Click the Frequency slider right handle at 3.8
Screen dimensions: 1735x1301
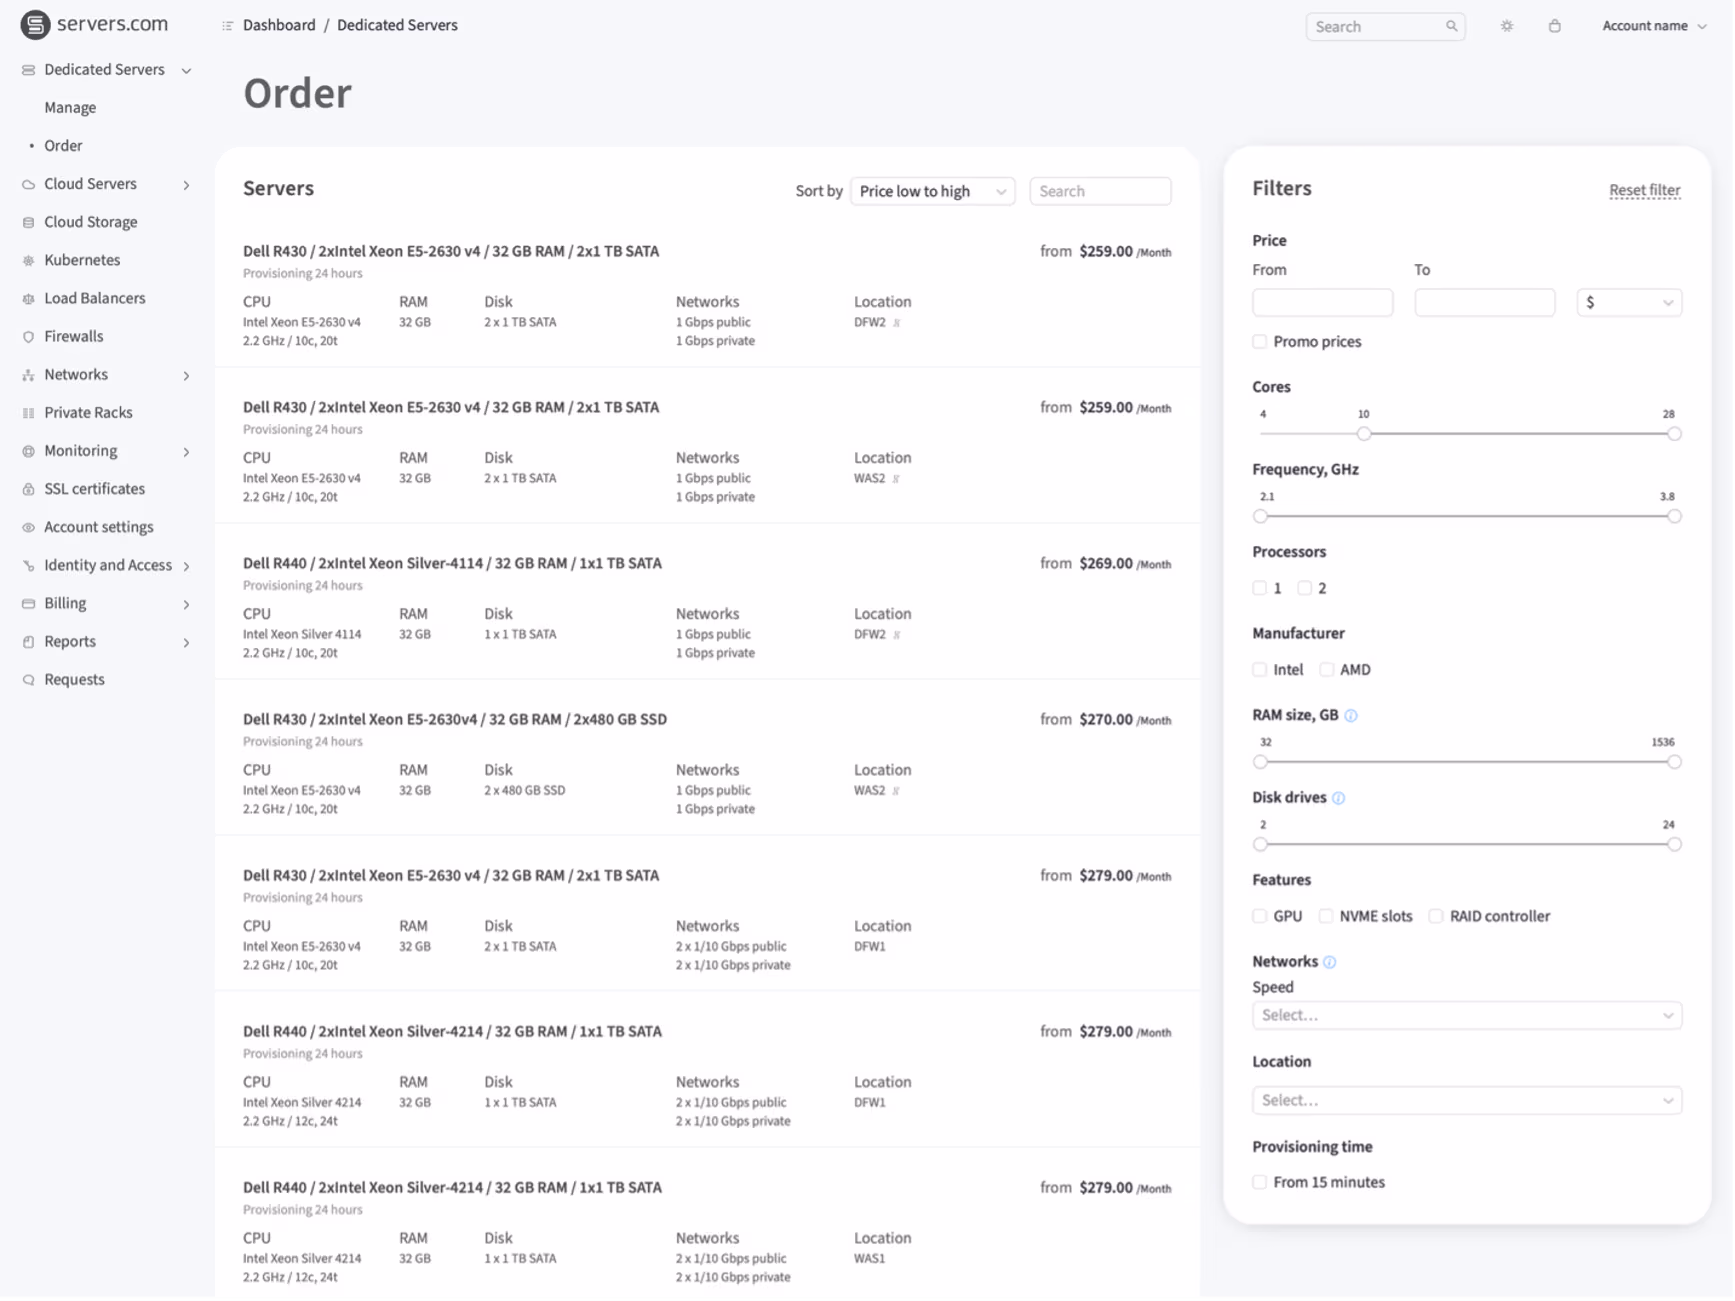1674,517
